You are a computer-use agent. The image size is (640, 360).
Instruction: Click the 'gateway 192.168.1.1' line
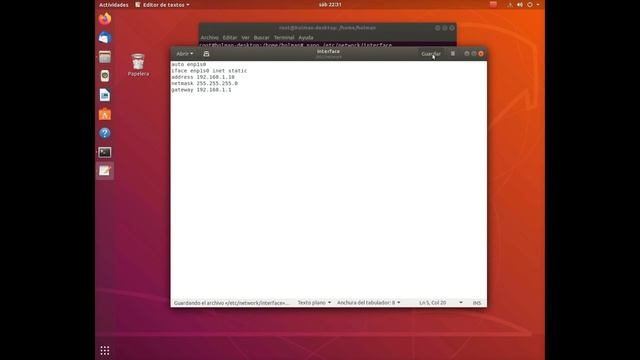pyautogui.click(x=201, y=90)
